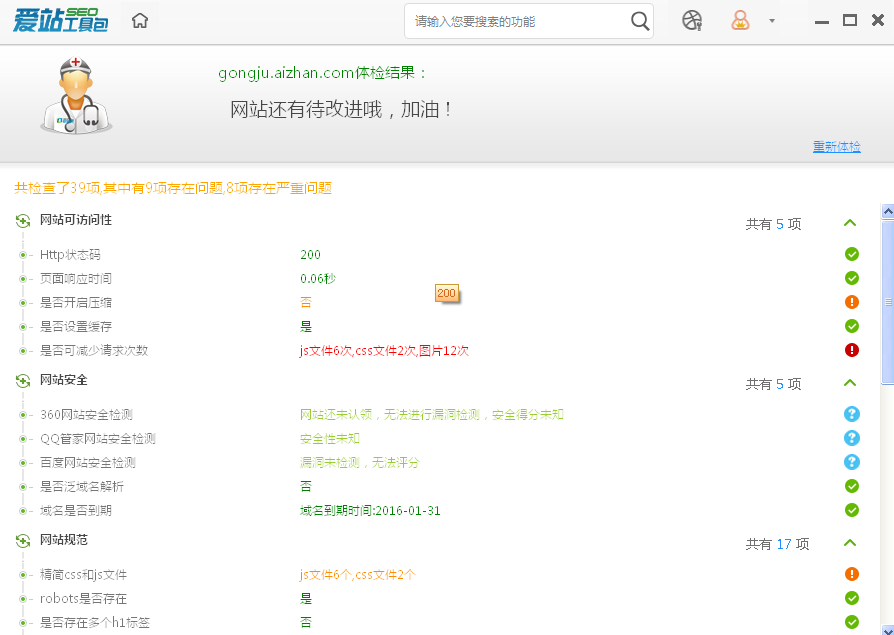Open the dropdown arrow beside the user avatar
The width and height of the screenshot is (894, 635).
[771, 20]
